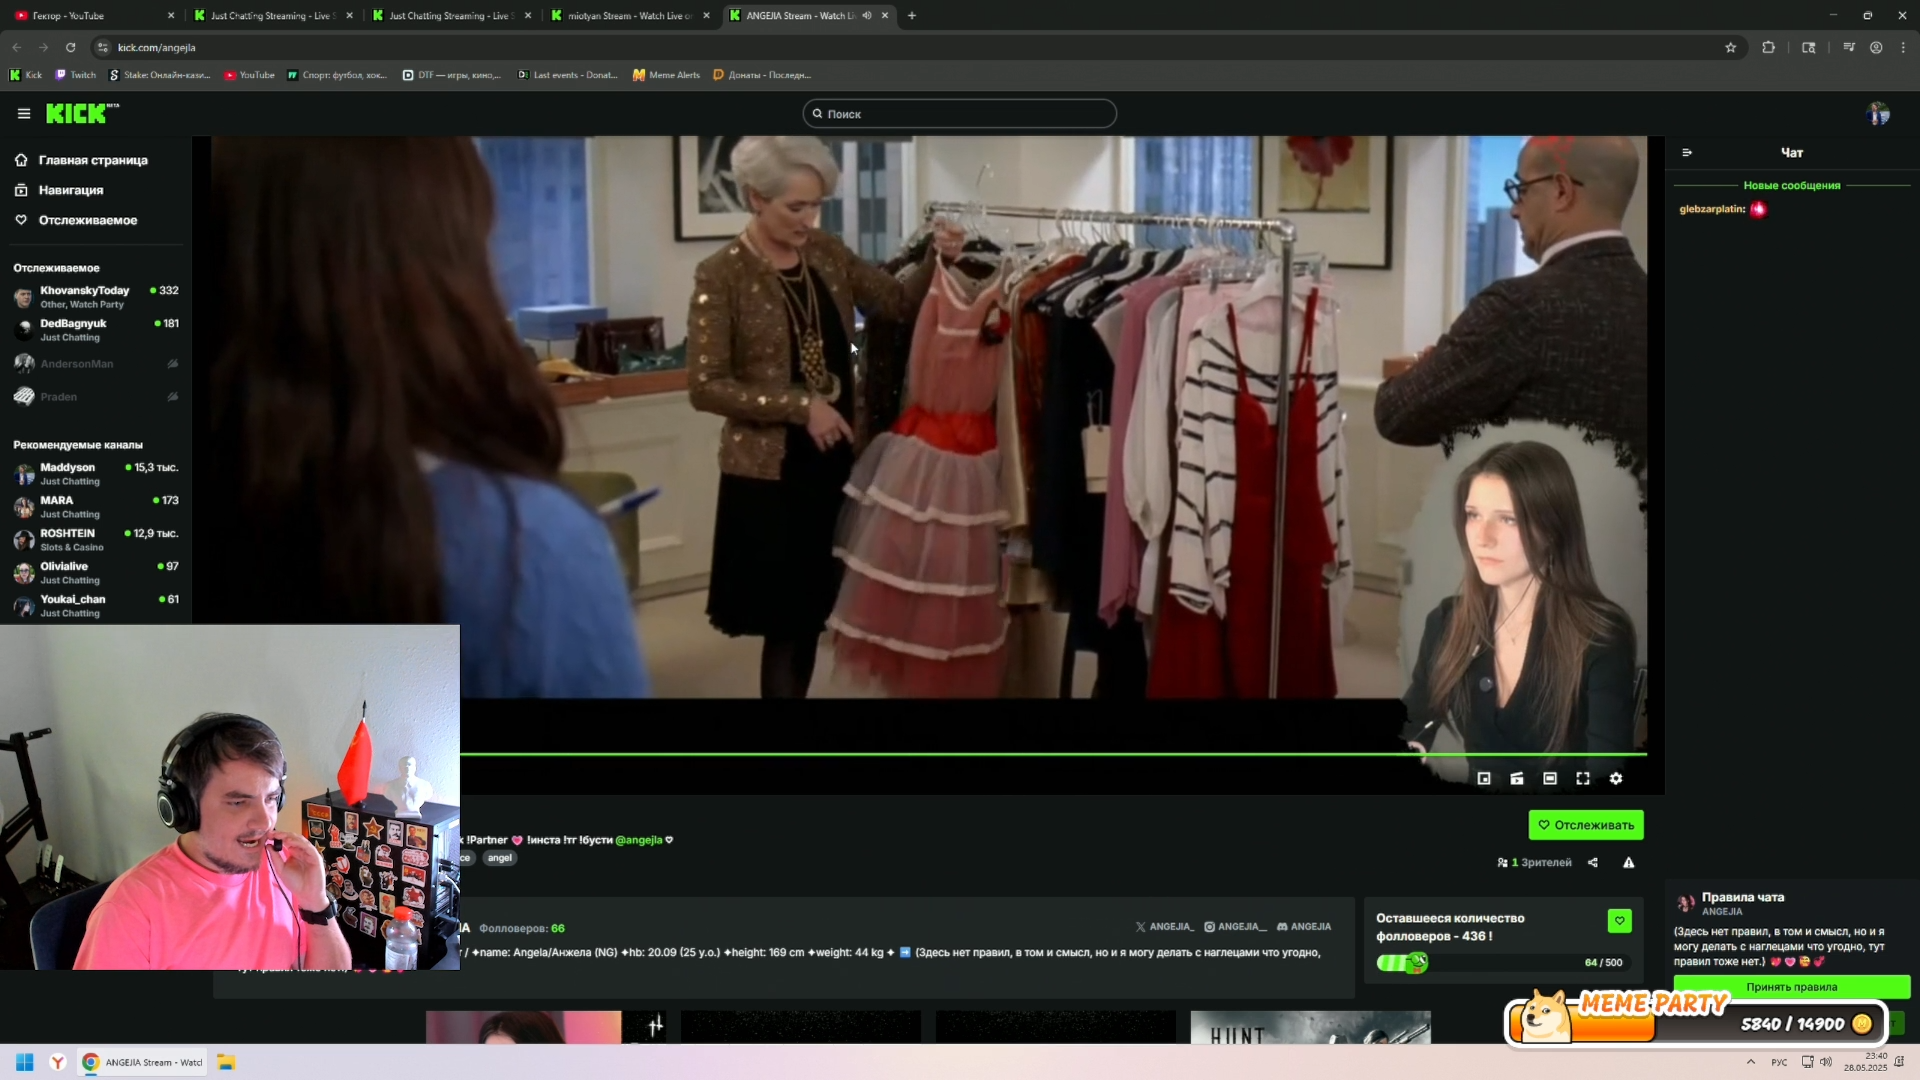Click Принять правила button
This screenshot has width=1920, height=1080.
coord(1791,987)
